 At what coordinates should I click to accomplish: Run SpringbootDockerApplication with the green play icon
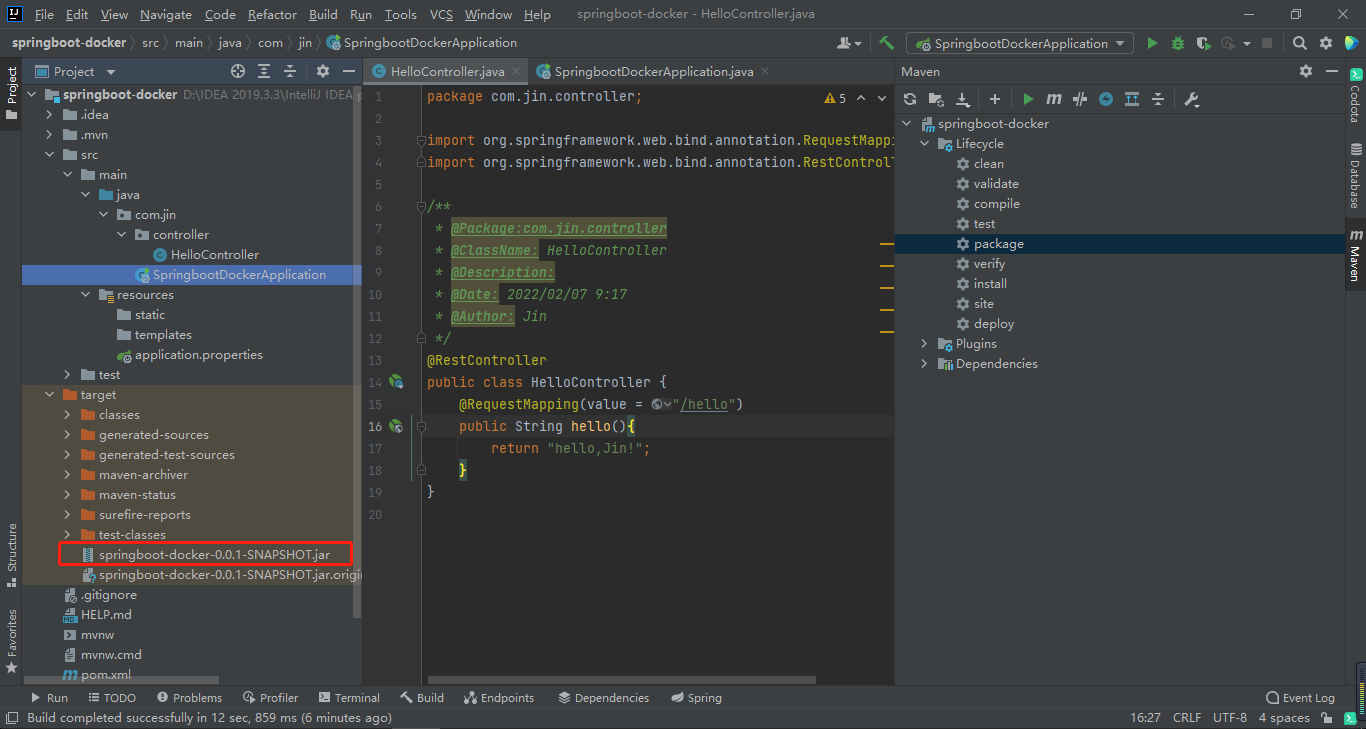(x=1152, y=43)
